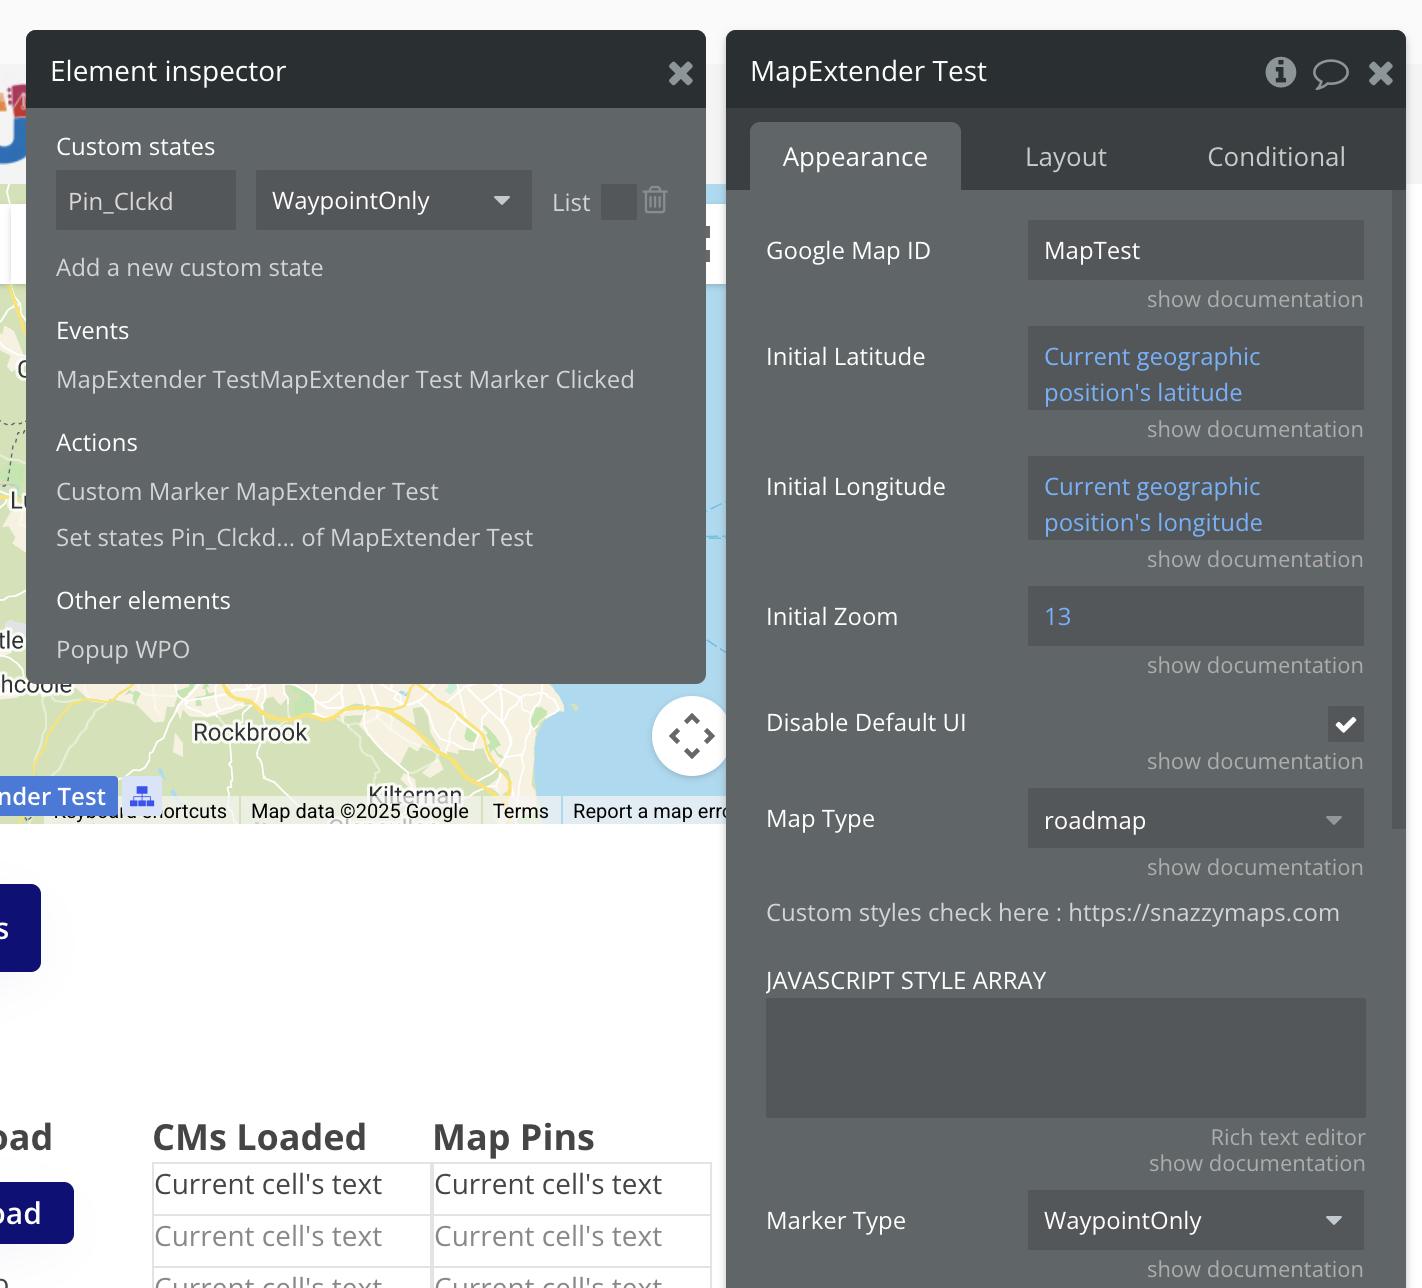Edit the Initial Longitude expression

pos(1196,498)
